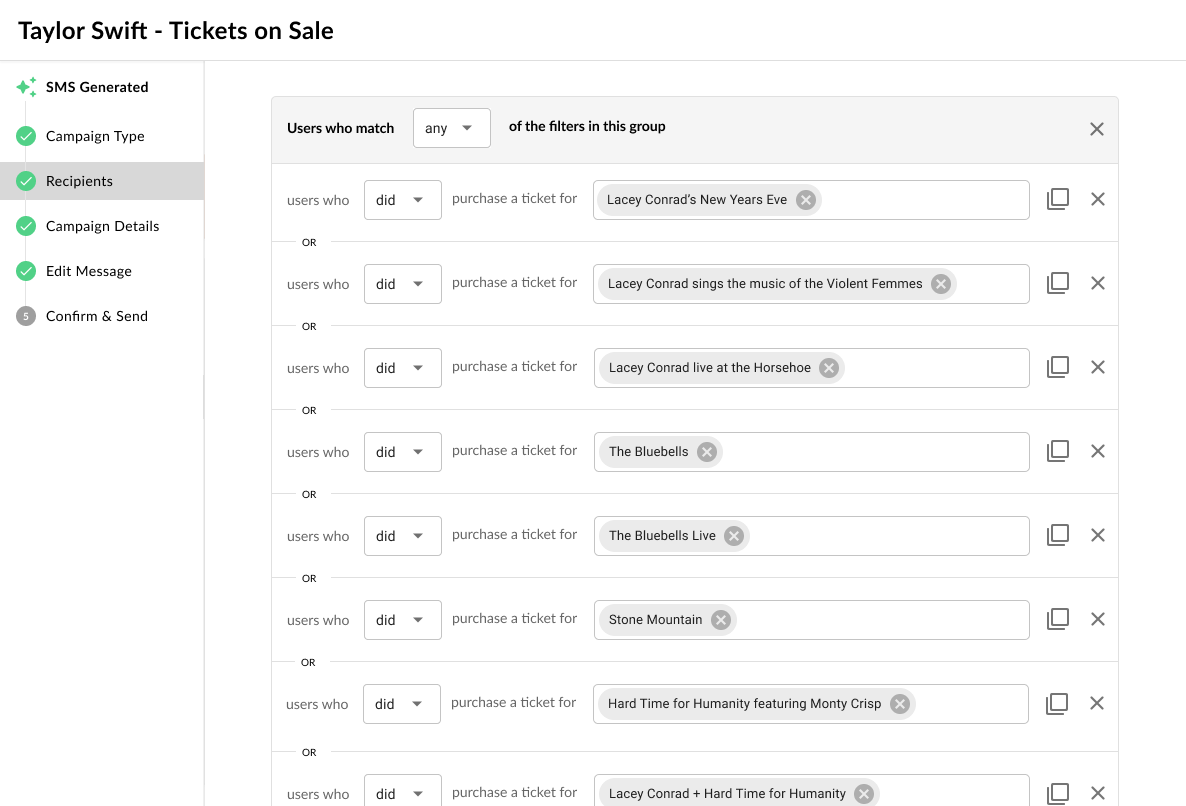Delete the Stone Mountain filter row

click(x=1098, y=618)
